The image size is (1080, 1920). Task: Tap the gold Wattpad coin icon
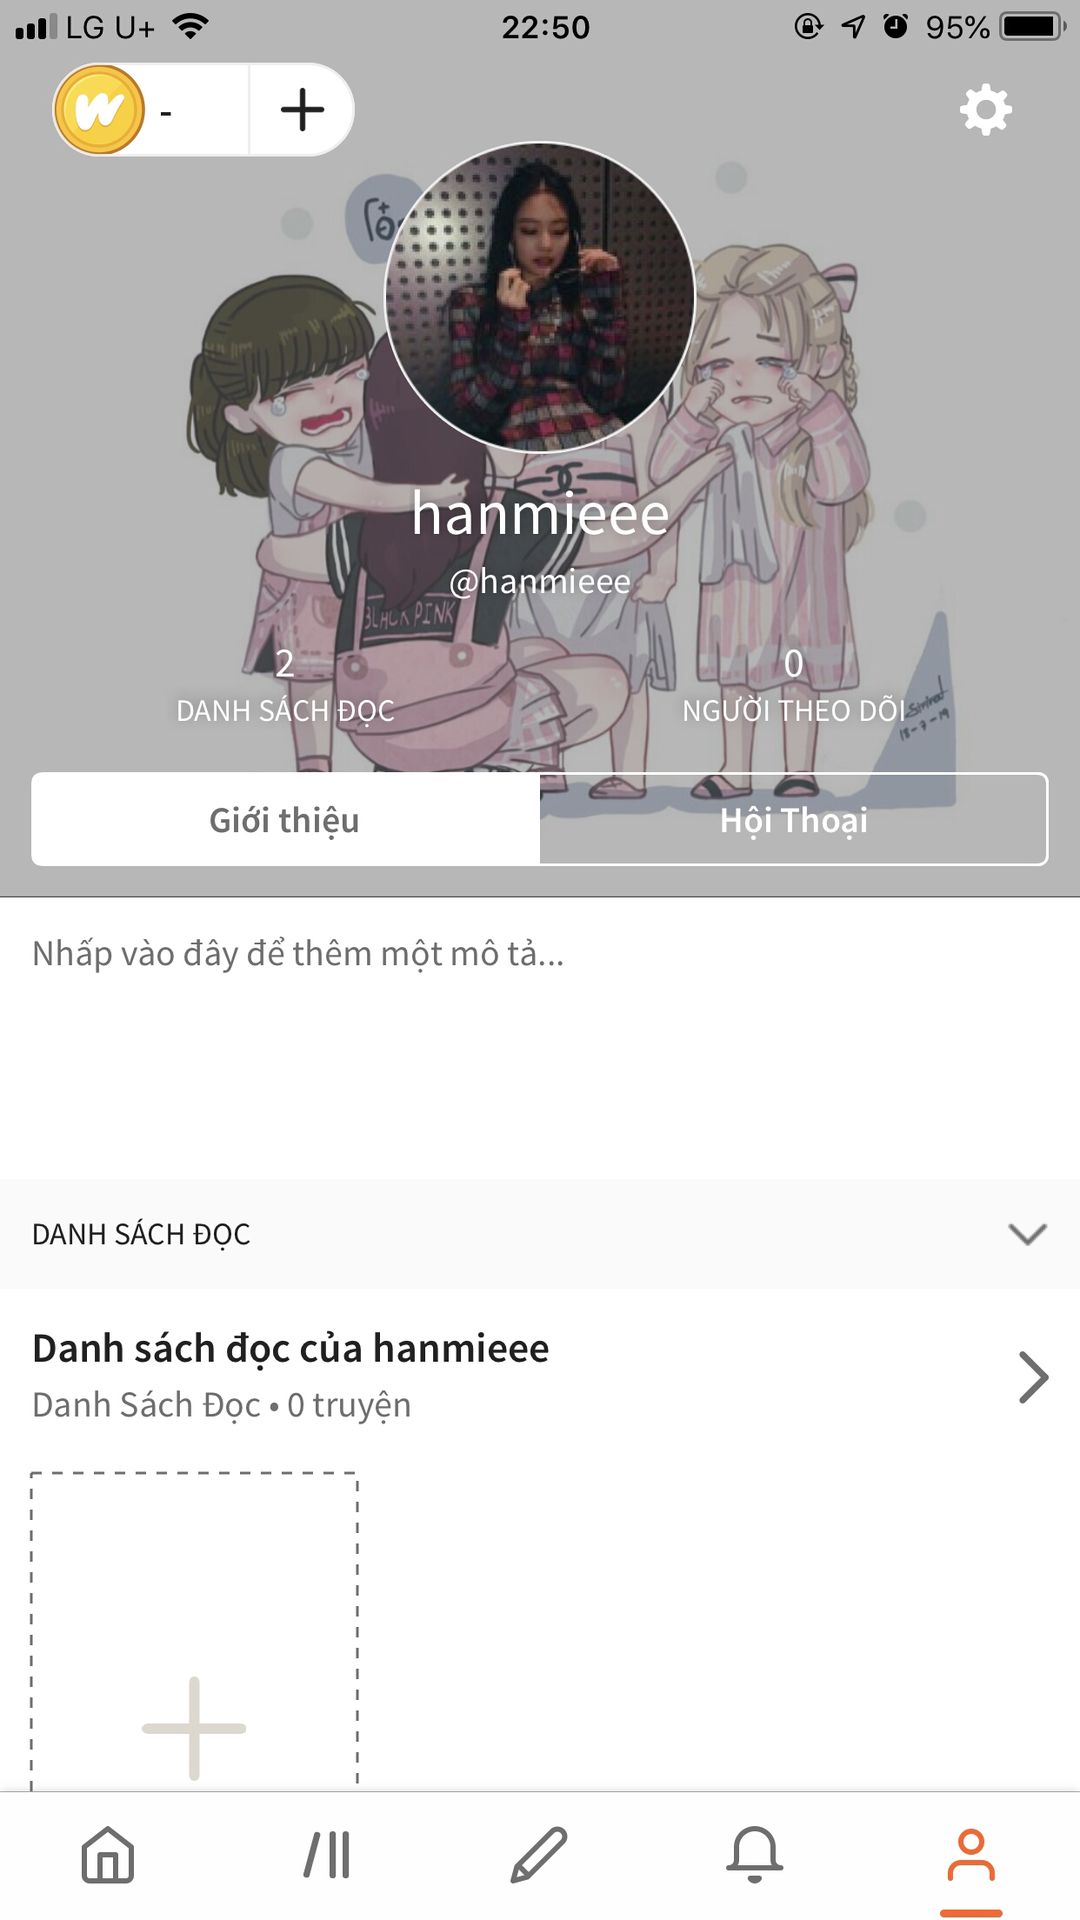coord(100,110)
